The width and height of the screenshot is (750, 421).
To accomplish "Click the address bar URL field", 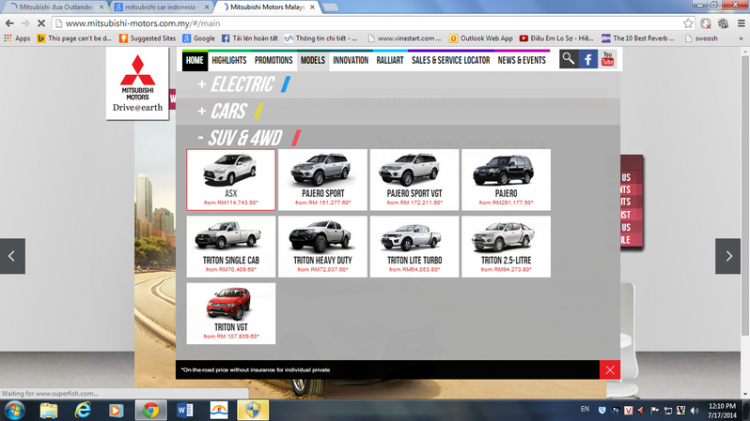I will pos(368,23).
